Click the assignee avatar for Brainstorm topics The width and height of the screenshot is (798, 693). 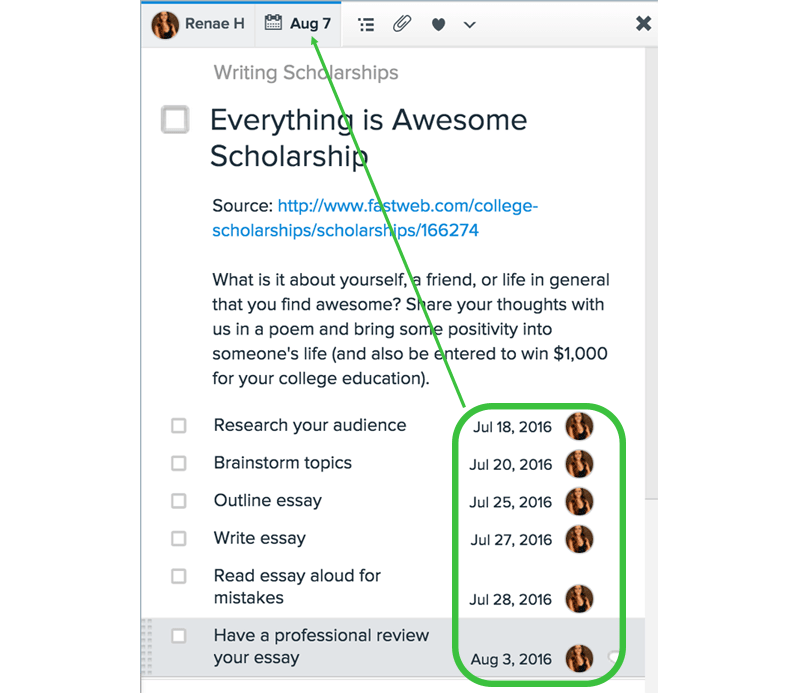pyautogui.click(x=579, y=464)
